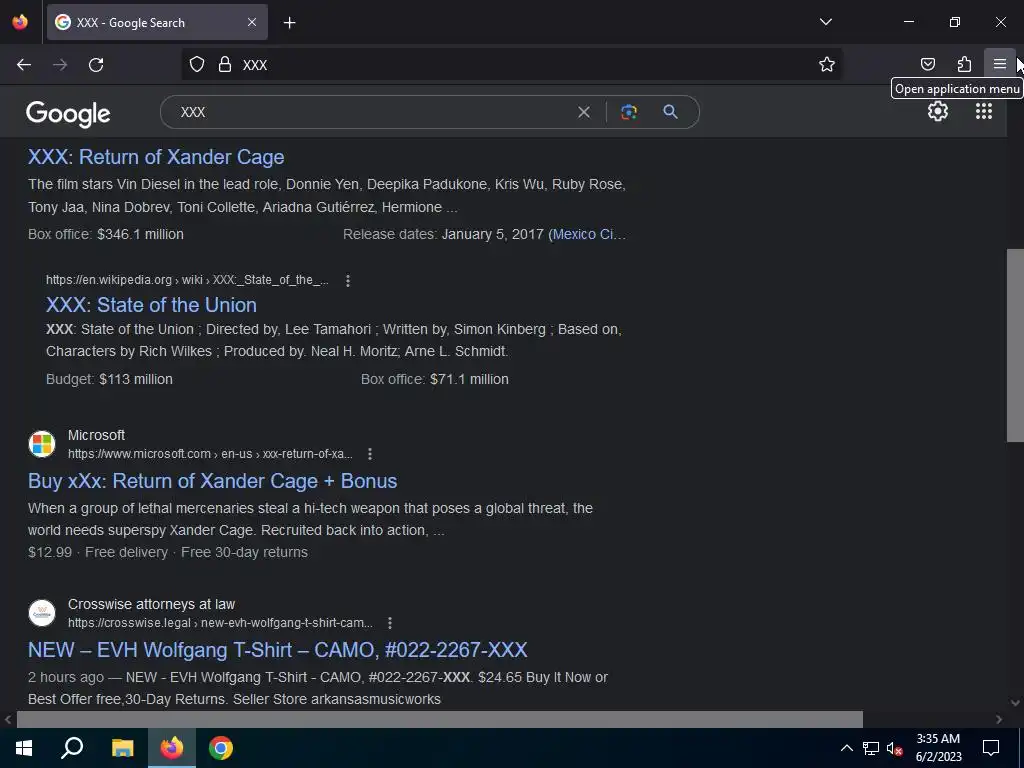The image size is (1024, 768).
Task: Show hidden system tray icons
Action: point(846,748)
